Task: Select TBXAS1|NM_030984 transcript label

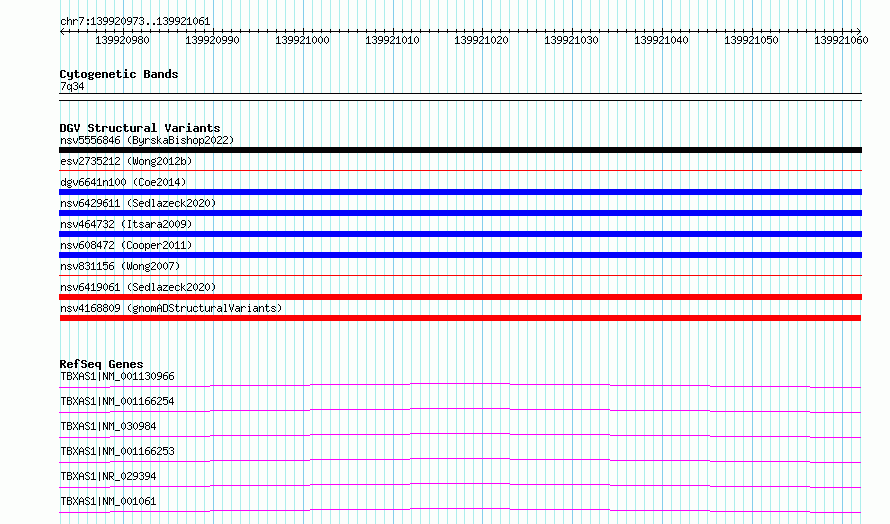Action: click(x=108, y=426)
